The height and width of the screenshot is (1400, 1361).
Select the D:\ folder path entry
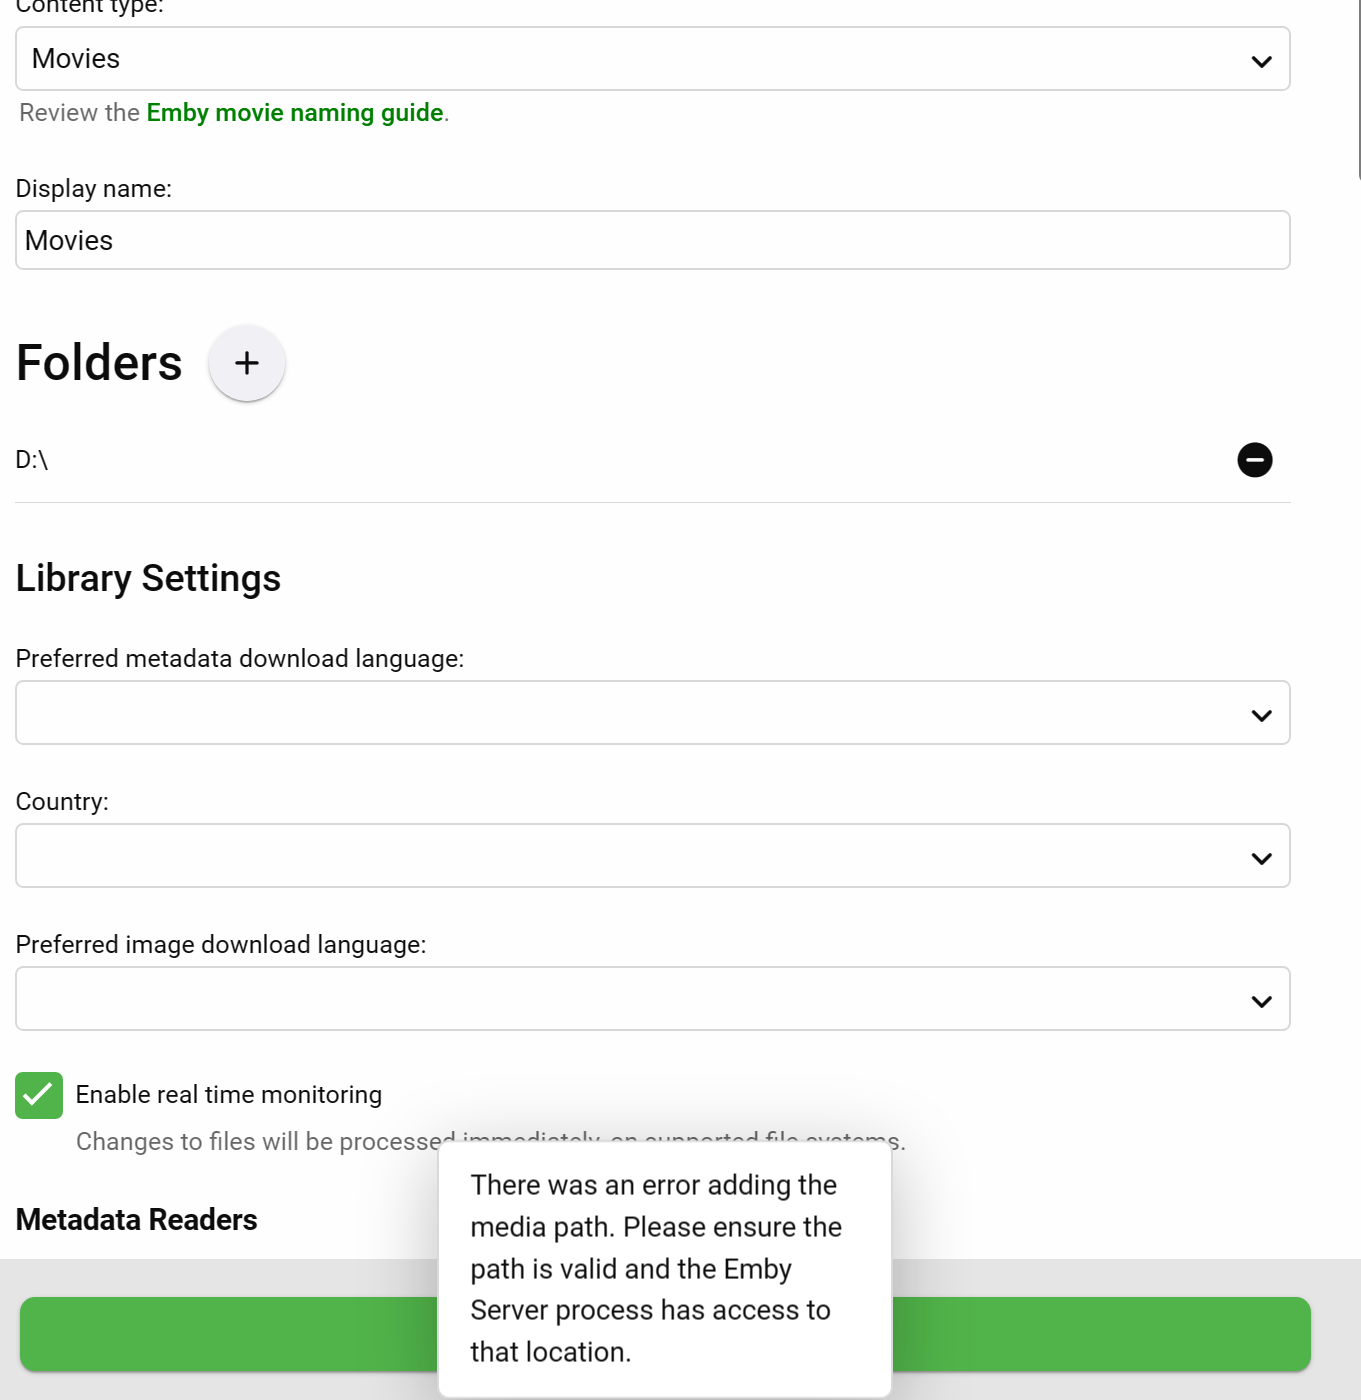pyautogui.click(x=33, y=460)
